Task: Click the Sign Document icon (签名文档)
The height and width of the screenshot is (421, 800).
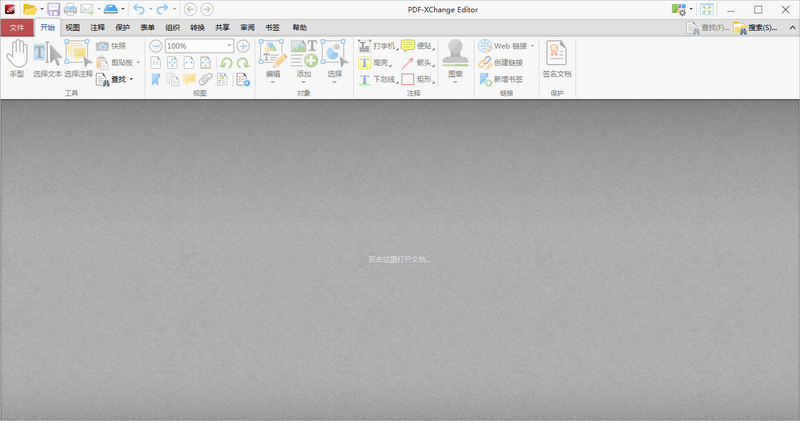Action: pyautogui.click(x=556, y=59)
